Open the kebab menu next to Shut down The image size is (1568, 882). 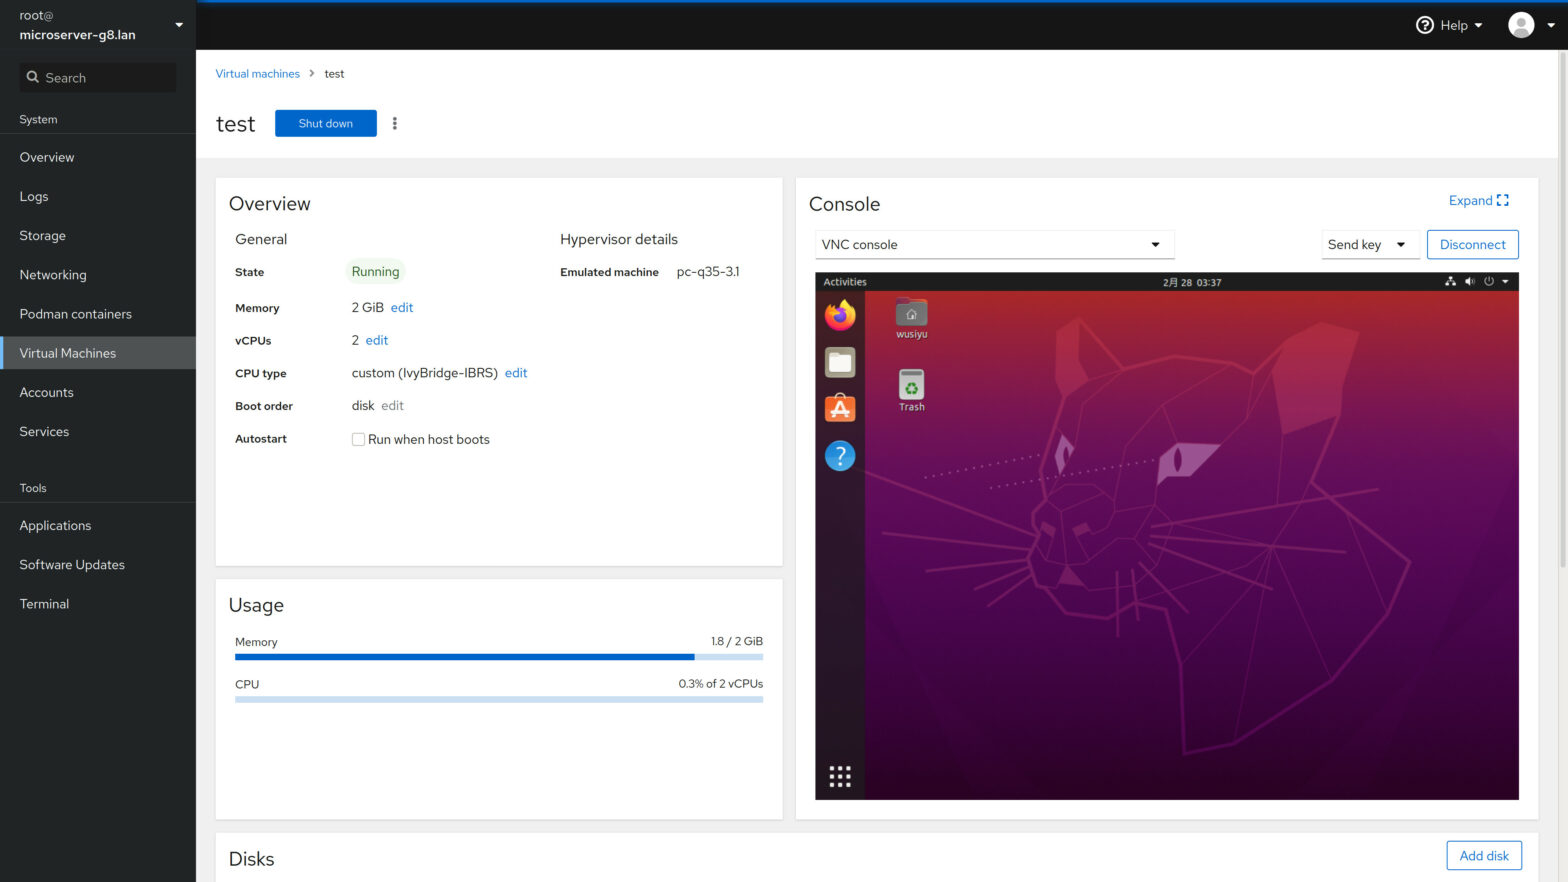395,123
